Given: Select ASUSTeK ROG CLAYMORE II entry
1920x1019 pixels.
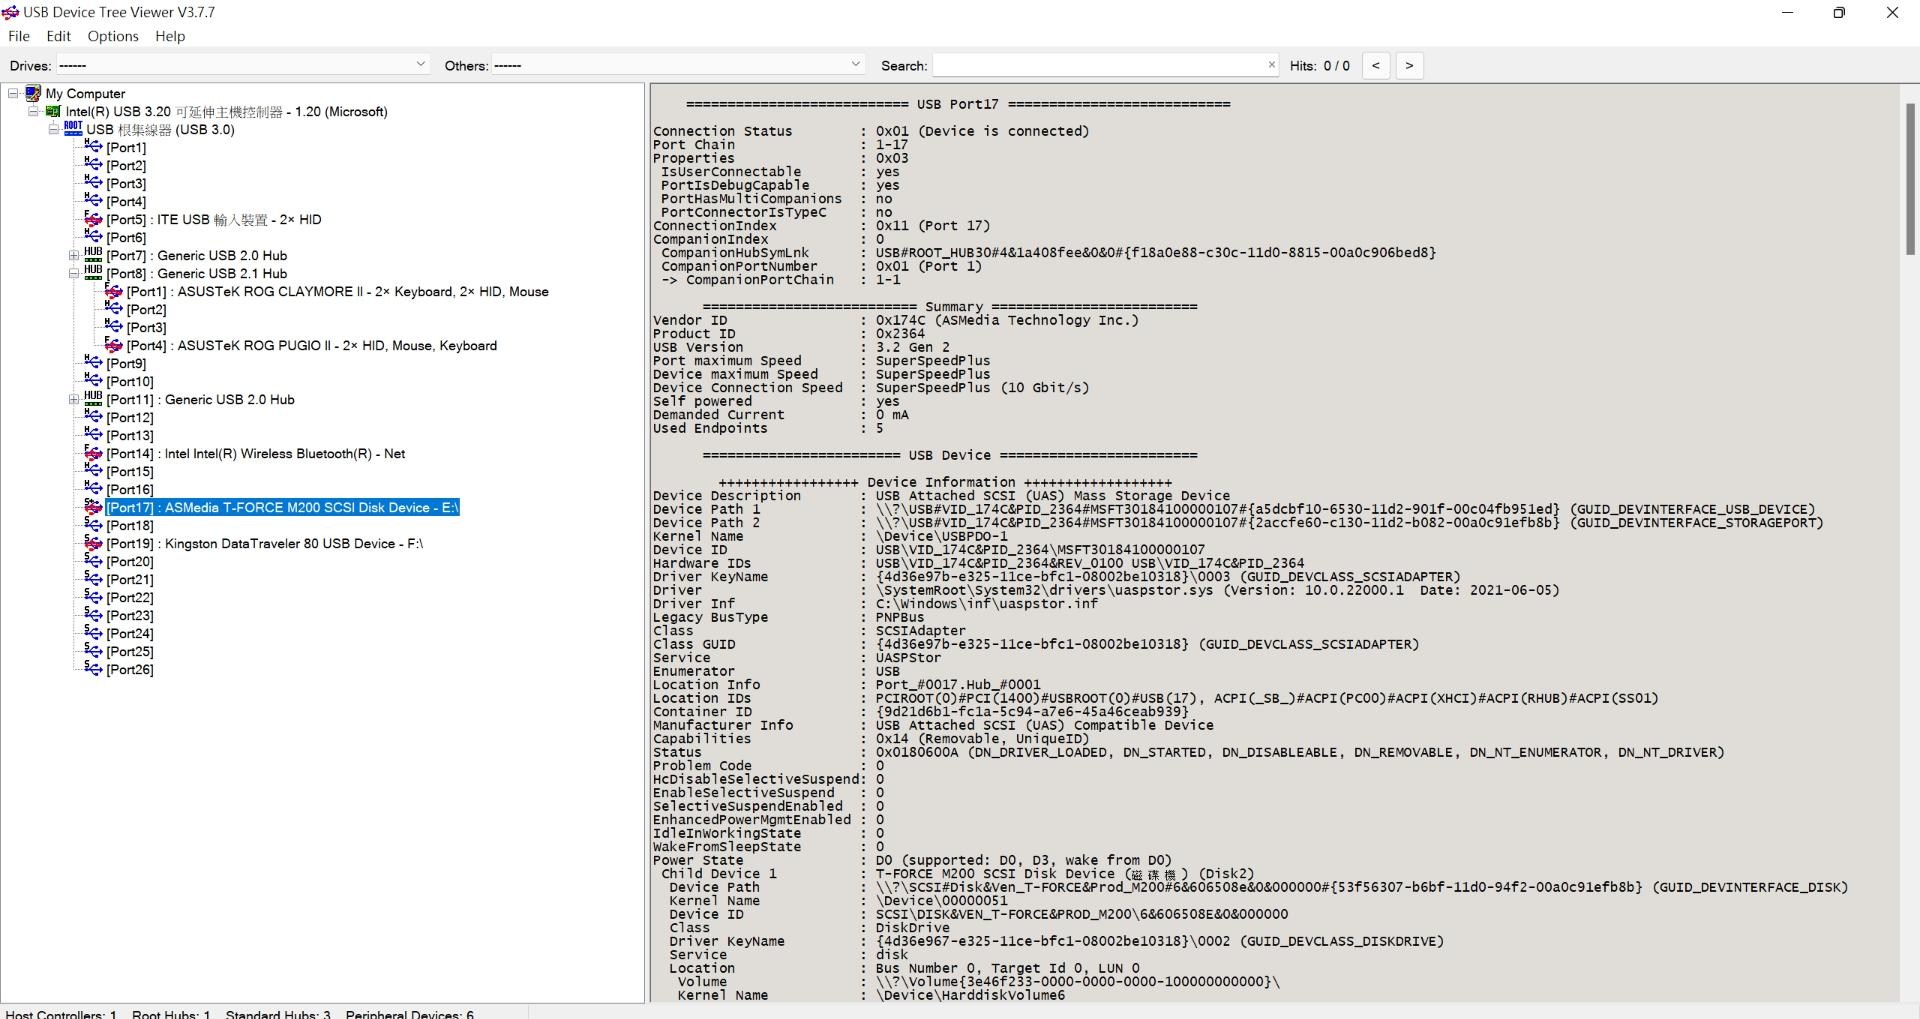Looking at the screenshot, I should [338, 291].
